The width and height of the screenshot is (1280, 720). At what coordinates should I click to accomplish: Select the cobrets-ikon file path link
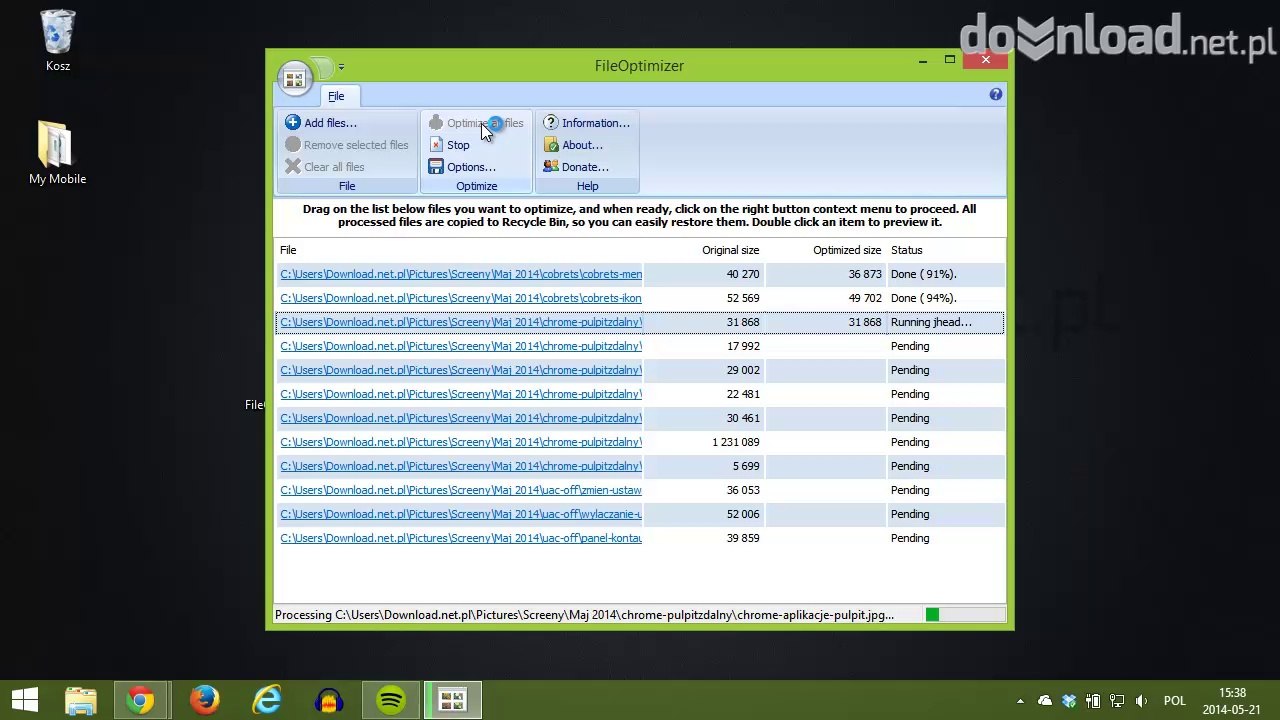(461, 298)
